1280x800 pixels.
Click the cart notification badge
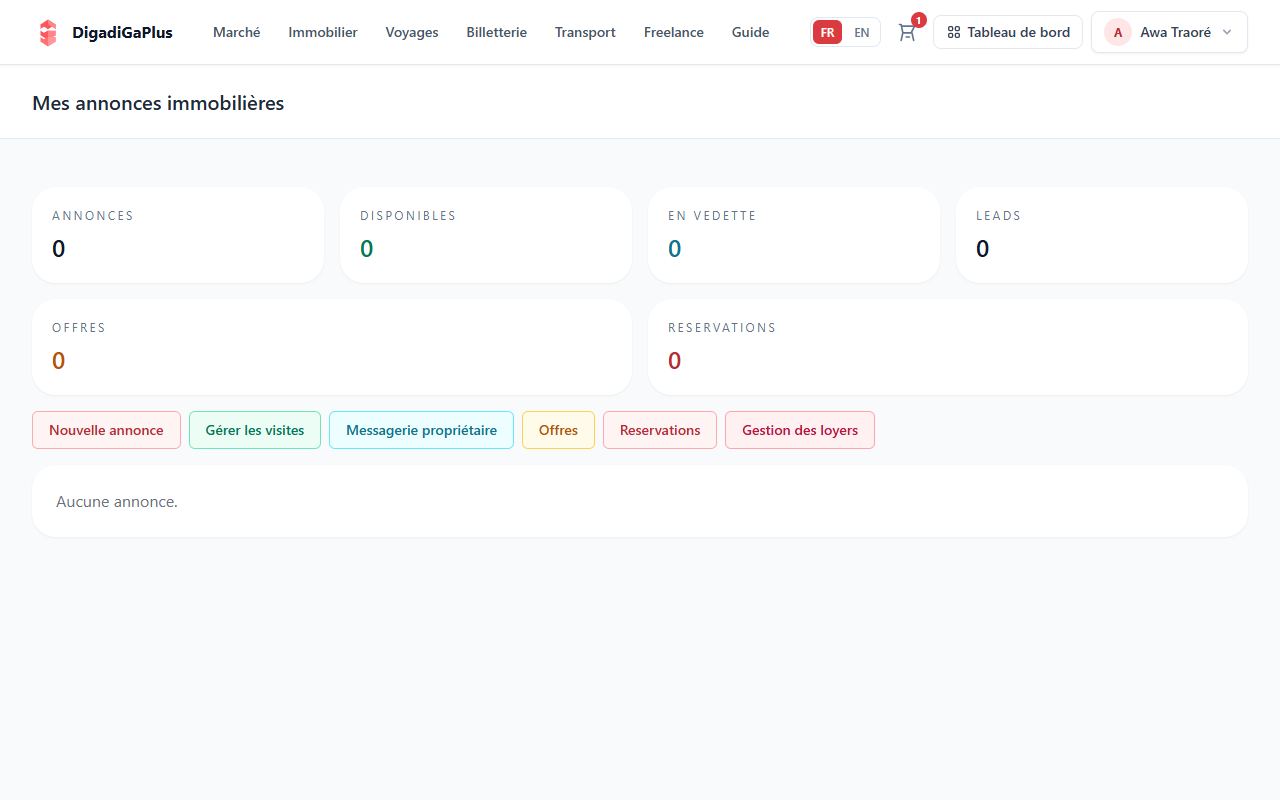click(x=919, y=20)
